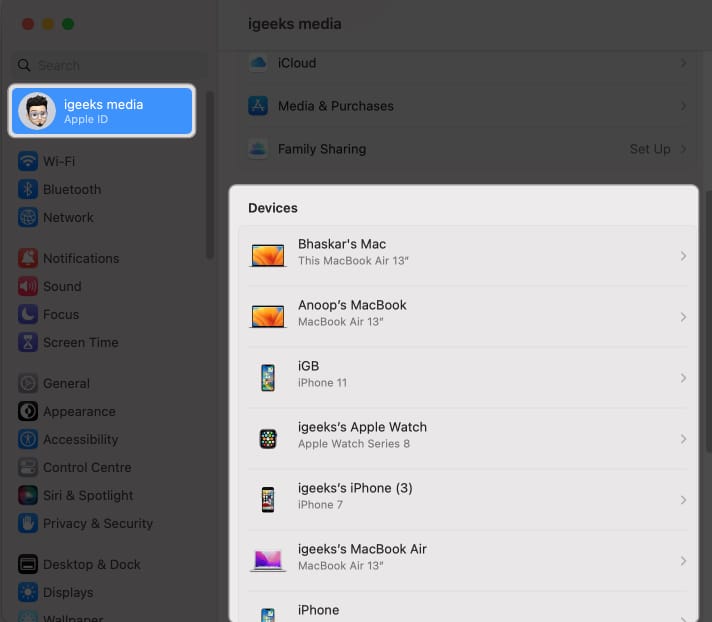Select the Focus moon icon
712x622 pixels.
pyautogui.click(x=28, y=315)
